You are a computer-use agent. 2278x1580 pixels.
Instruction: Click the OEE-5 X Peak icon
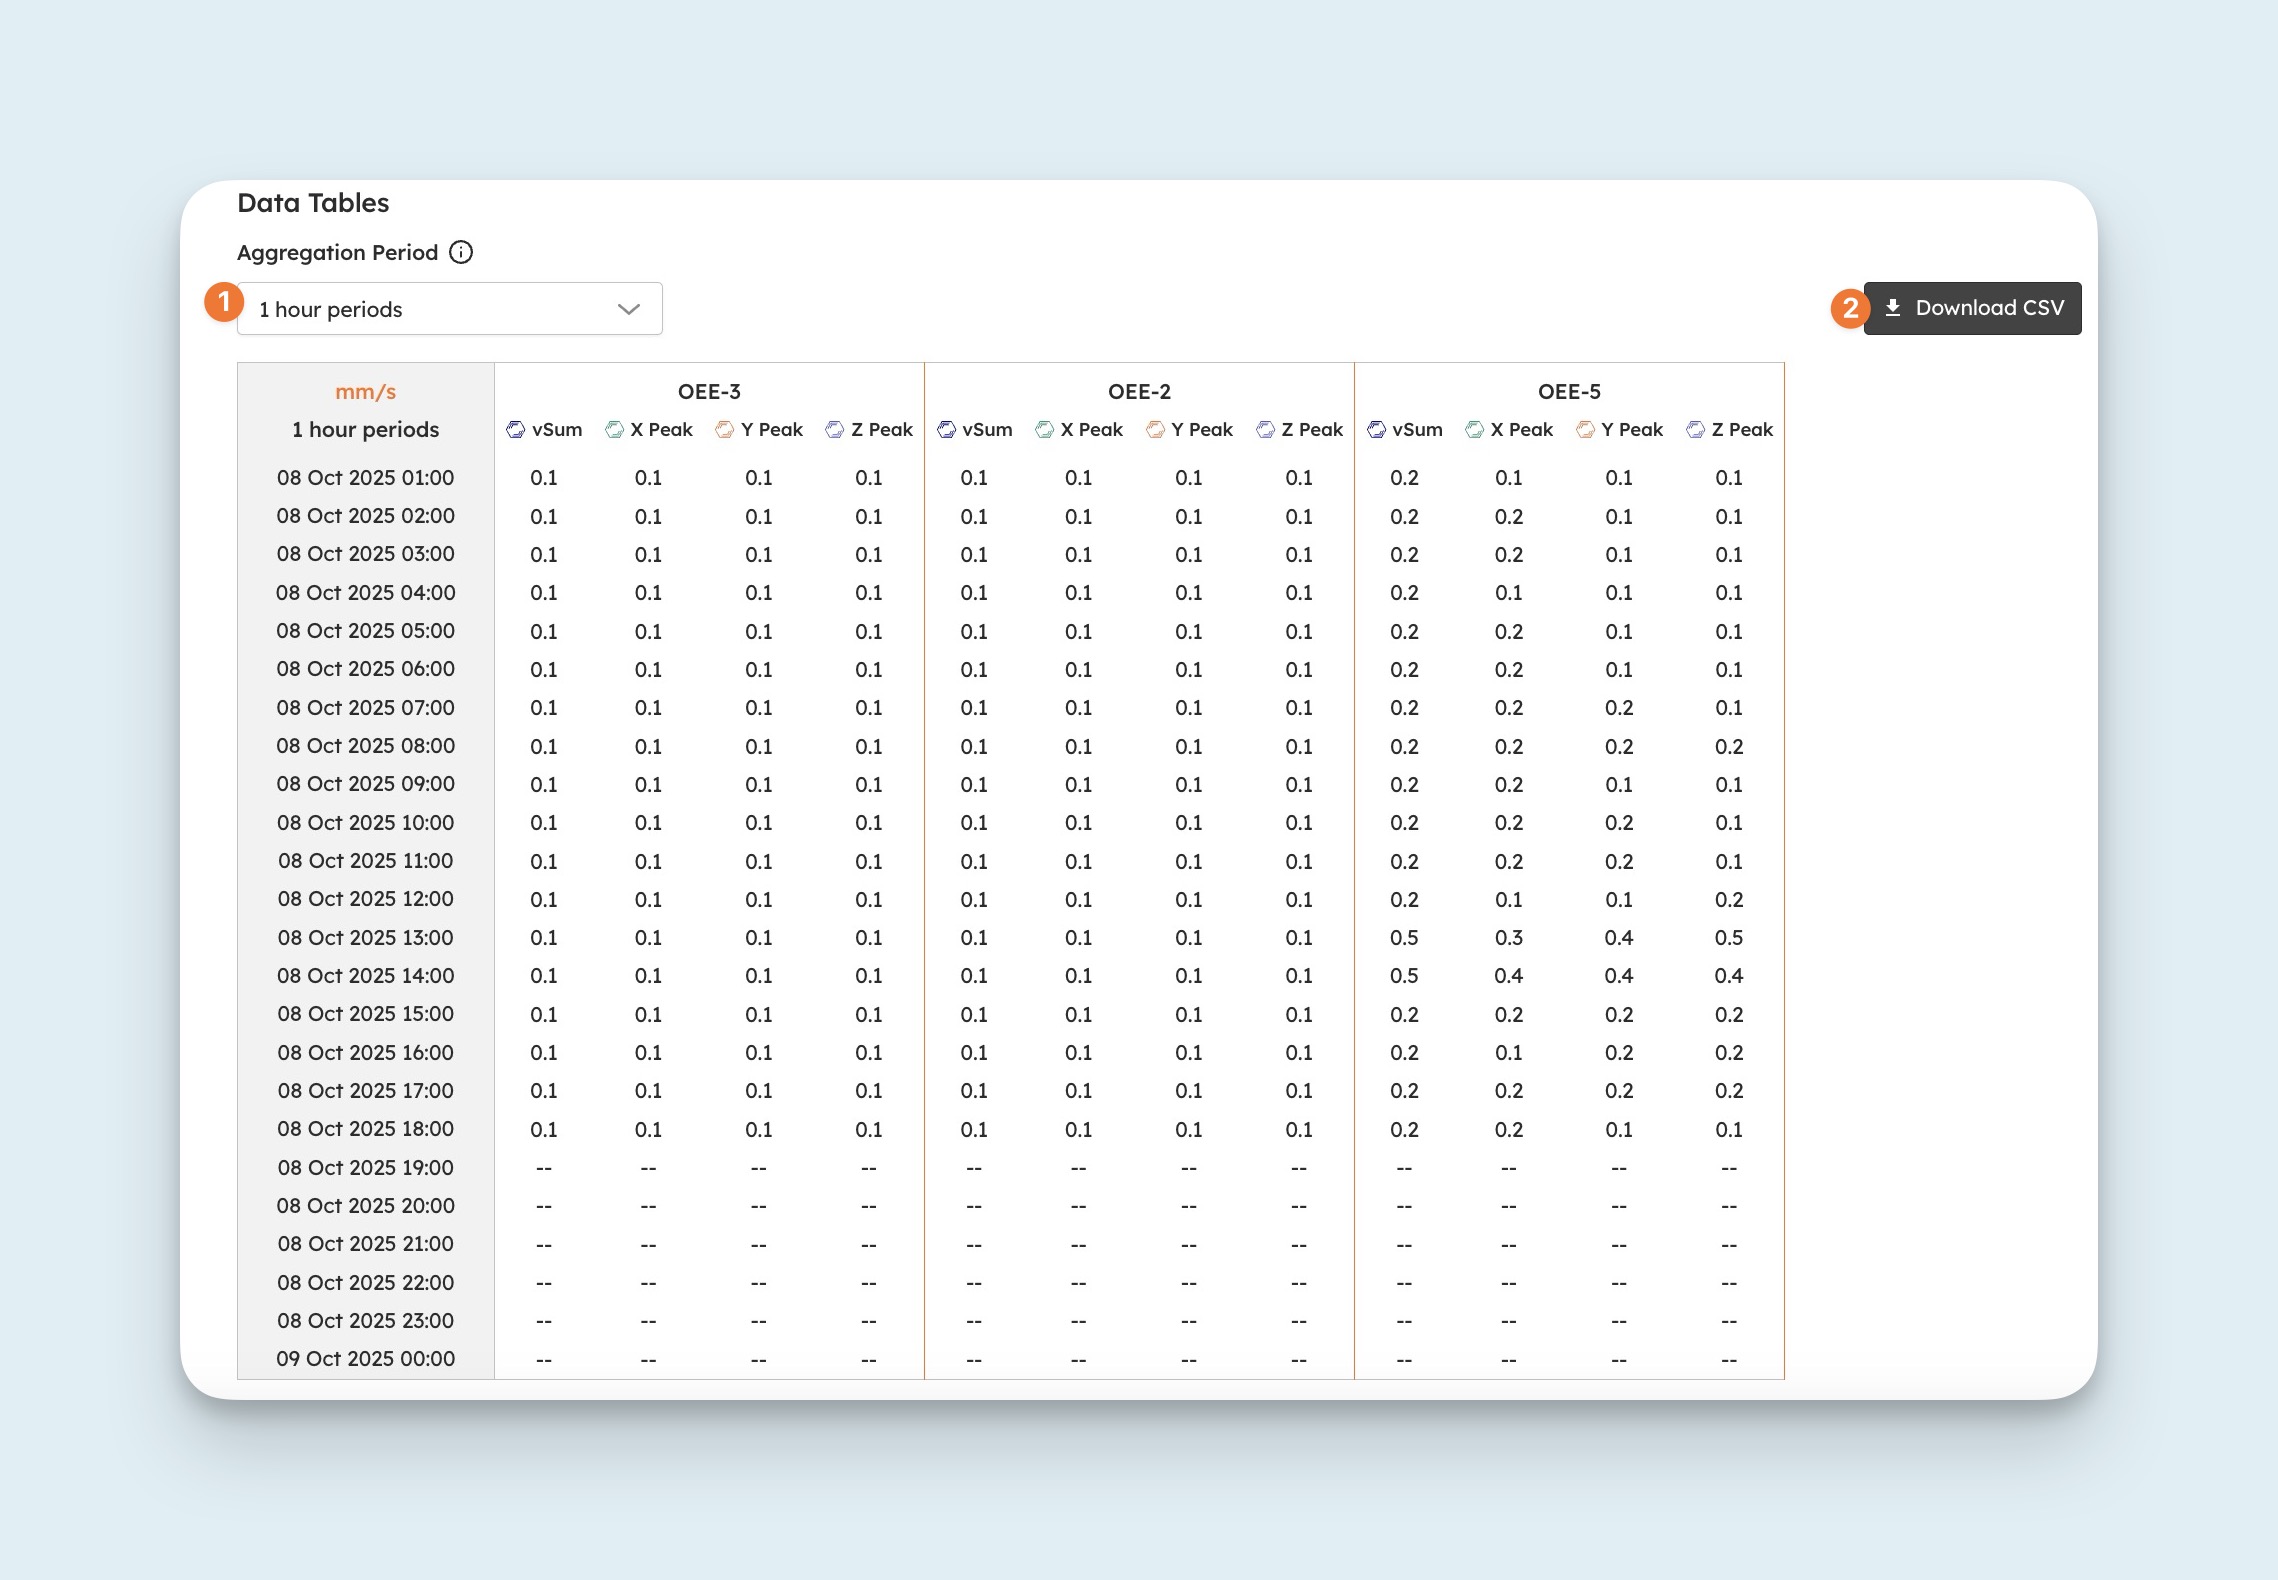[1474, 430]
